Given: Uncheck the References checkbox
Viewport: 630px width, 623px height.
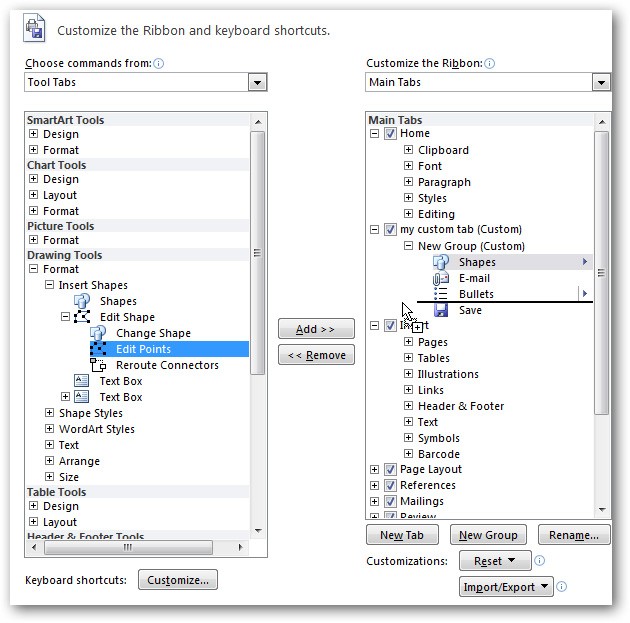Looking at the screenshot, I should pyautogui.click(x=390, y=485).
